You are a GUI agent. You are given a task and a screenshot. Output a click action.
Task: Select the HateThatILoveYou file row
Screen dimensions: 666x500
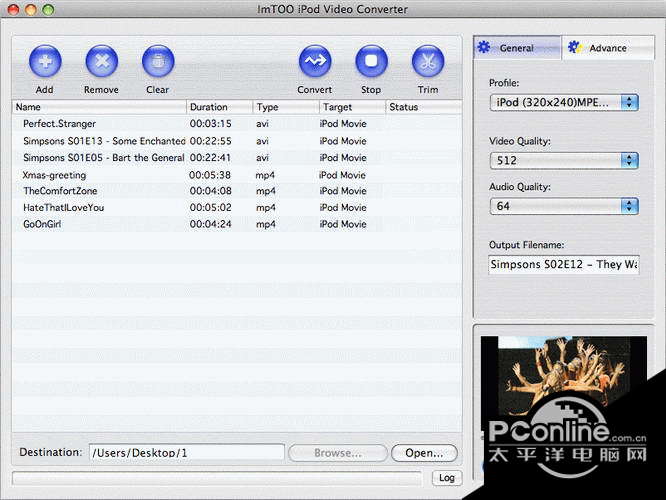coord(237,208)
